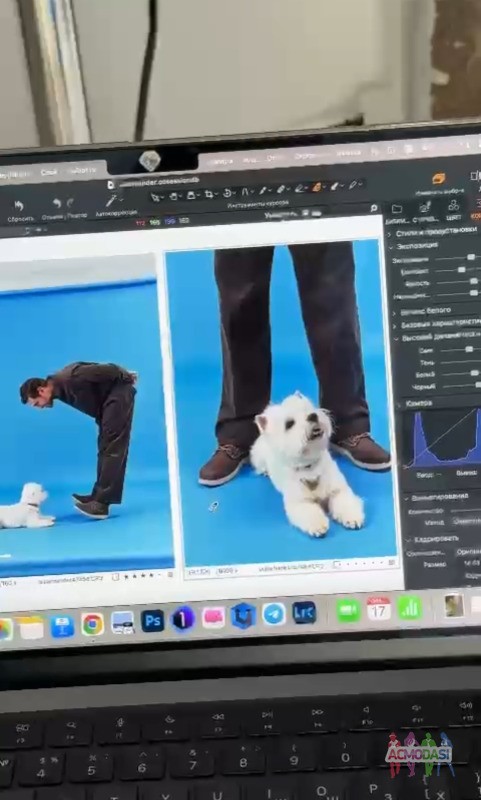Open the crop ratio dropdown

[x=467, y=552]
